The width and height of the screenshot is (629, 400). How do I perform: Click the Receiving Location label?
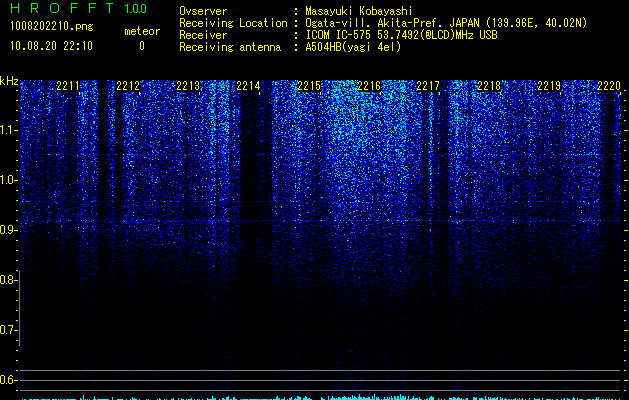click(233, 23)
